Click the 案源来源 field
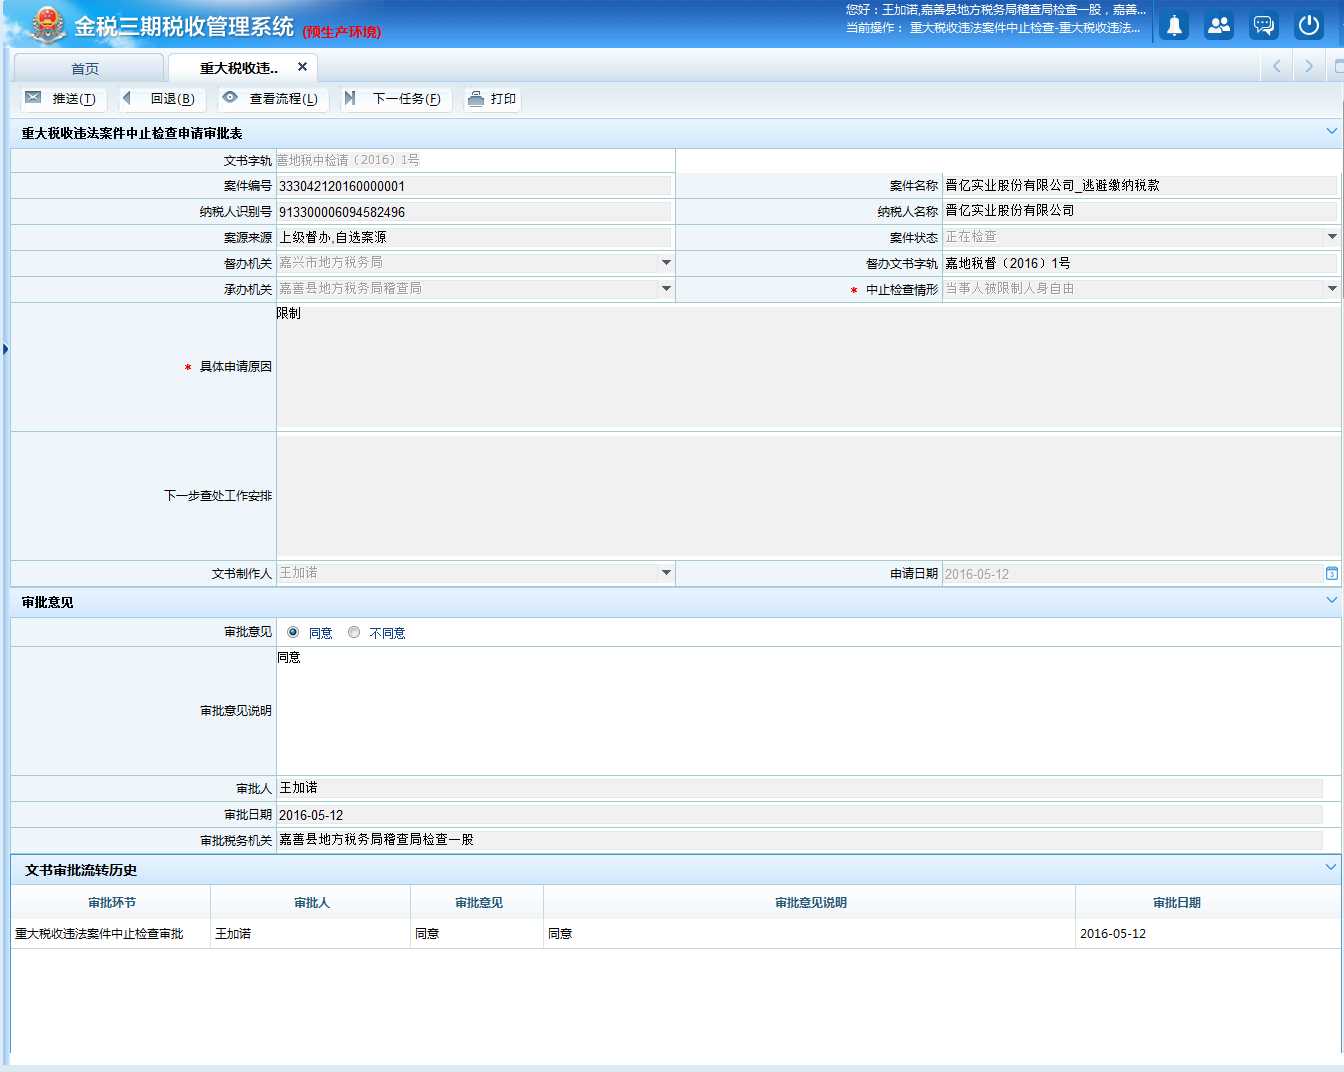The height and width of the screenshot is (1072, 1344). coord(474,237)
